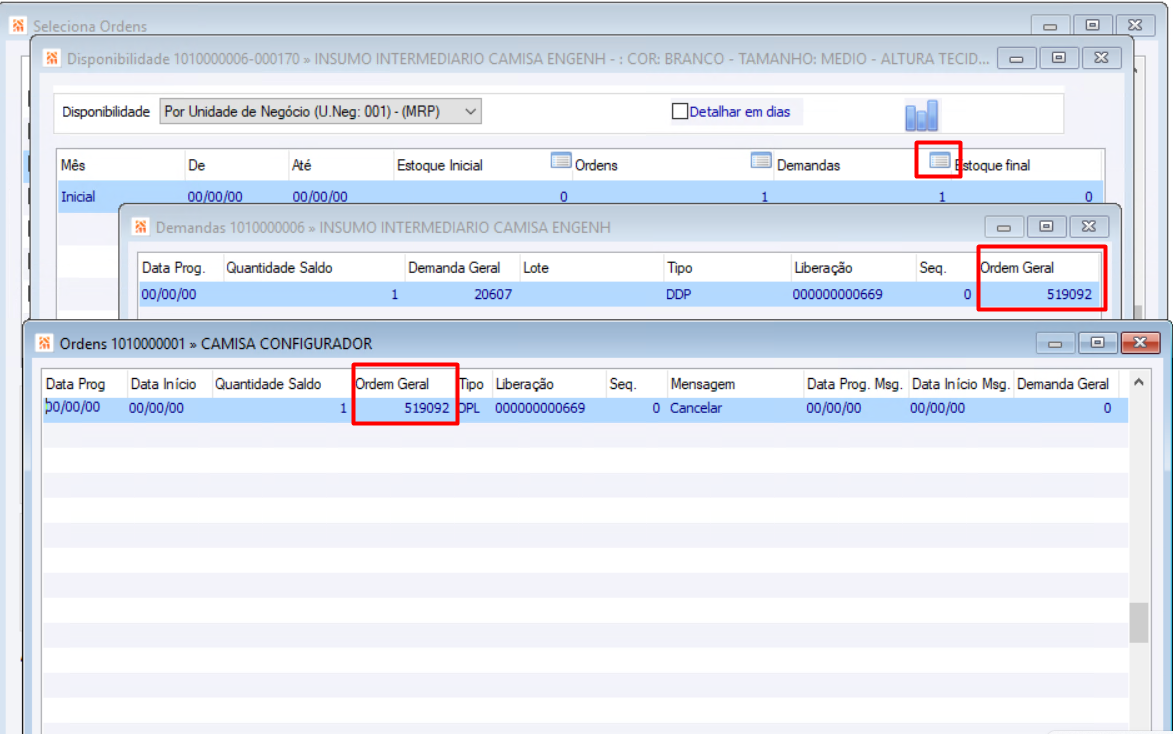This screenshot has width=1173, height=734.
Task: Maximize the Ordens window
Action: pyautogui.click(x=1097, y=343)
